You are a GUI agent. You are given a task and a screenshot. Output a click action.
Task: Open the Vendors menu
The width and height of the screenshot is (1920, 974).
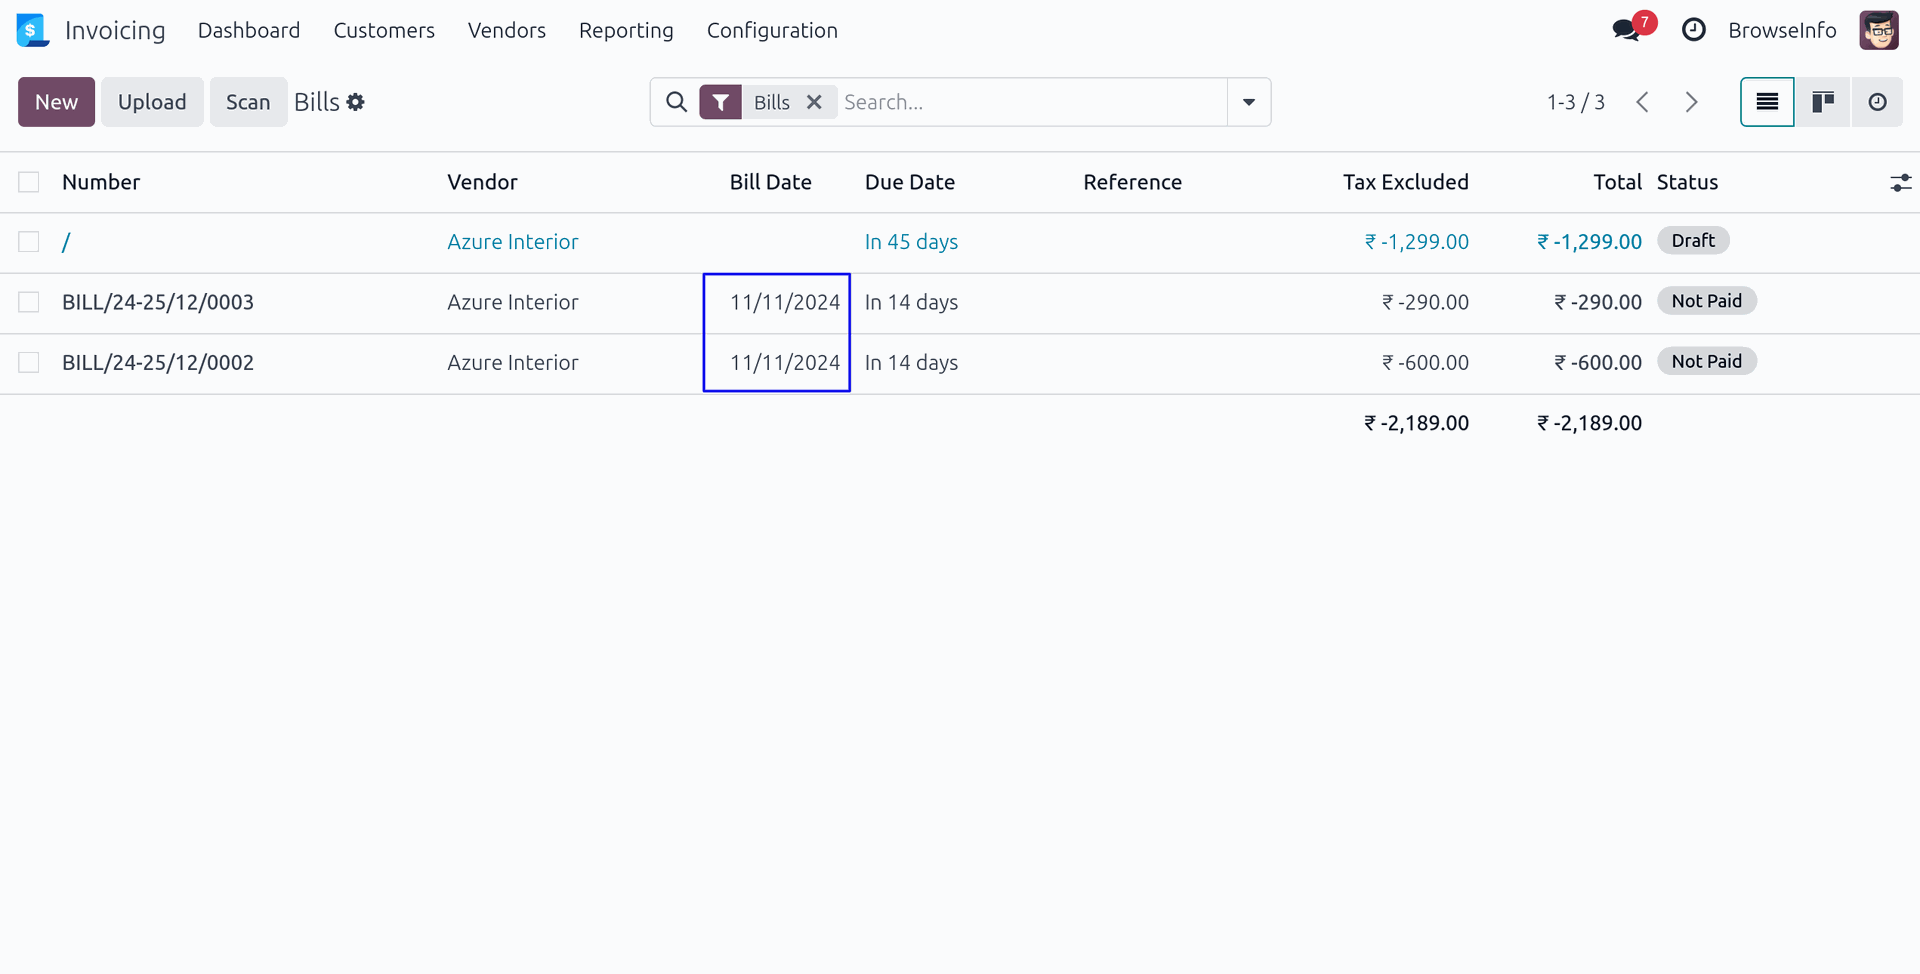coord(507,30)
